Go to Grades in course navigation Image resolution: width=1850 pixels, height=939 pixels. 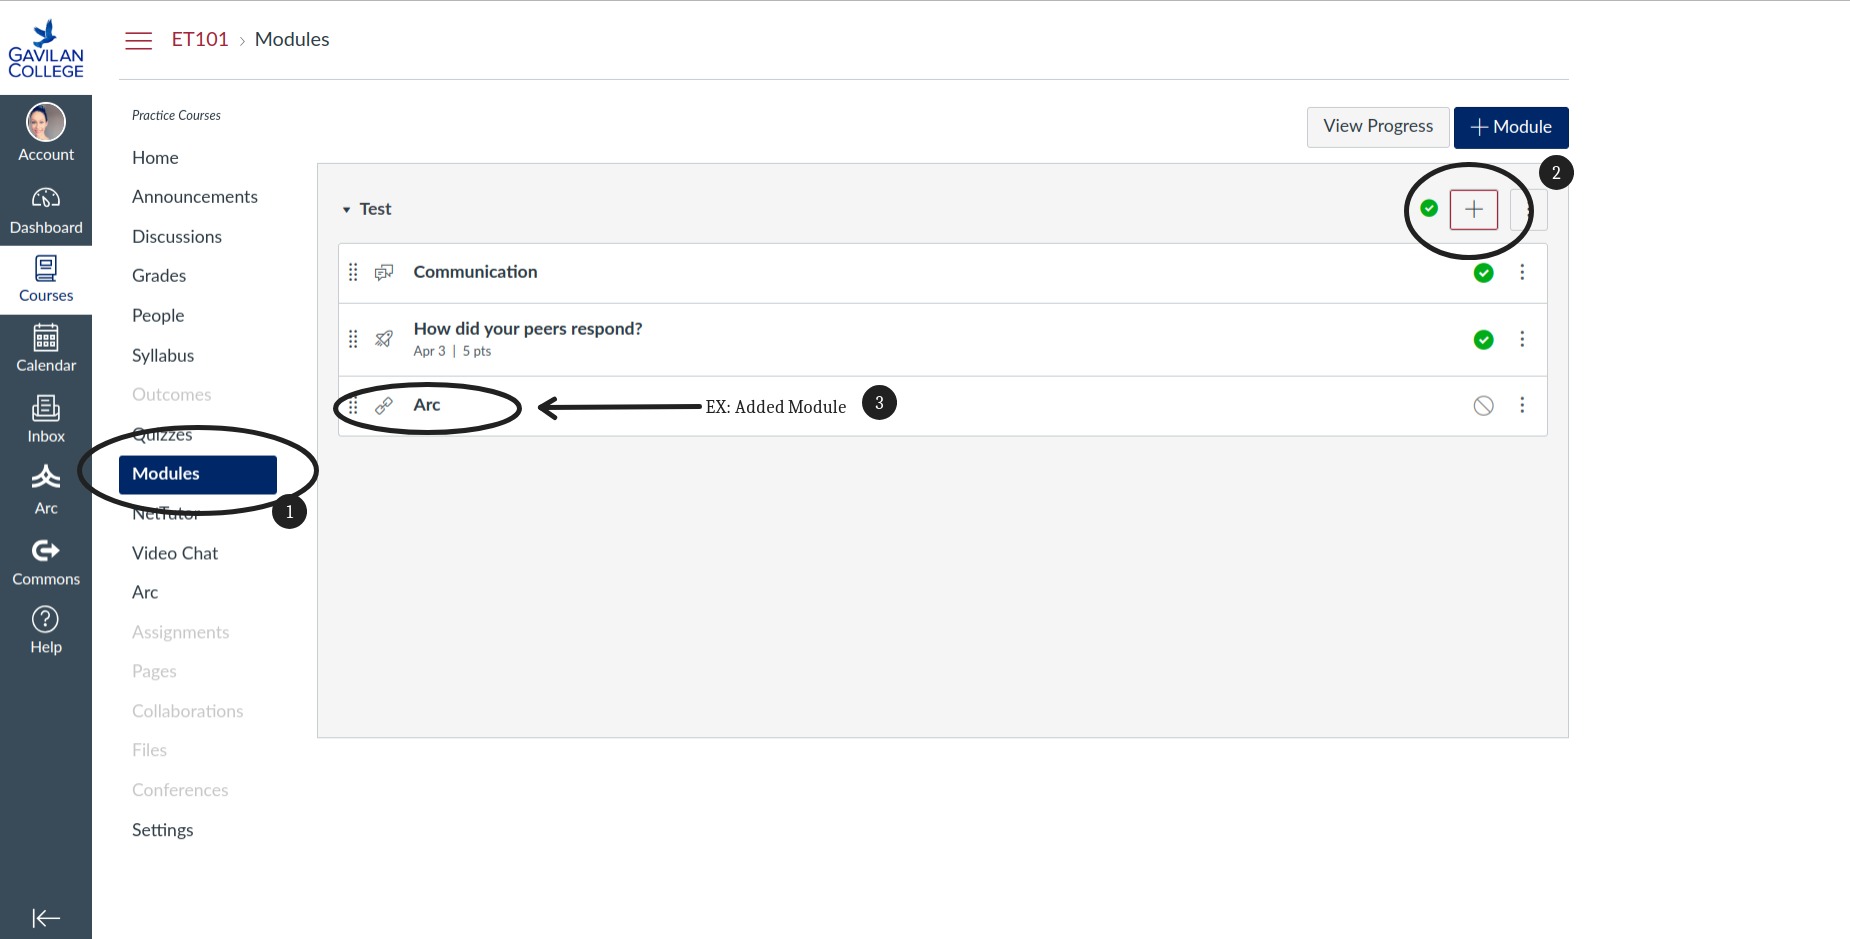point(159,276)
